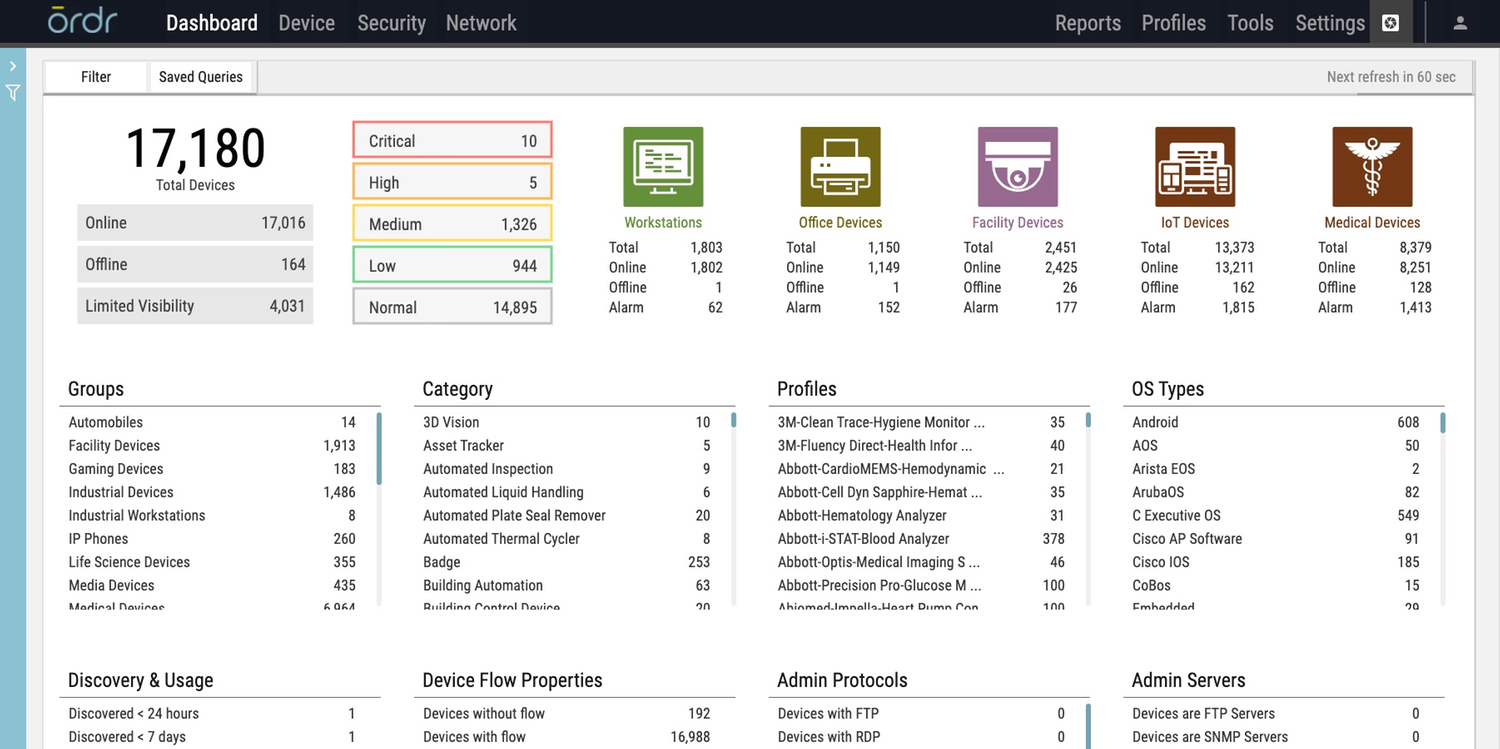The height and width of the screenshot is (749, 1500).
Task: Click the Critical severity filter box
Action: 452,140
